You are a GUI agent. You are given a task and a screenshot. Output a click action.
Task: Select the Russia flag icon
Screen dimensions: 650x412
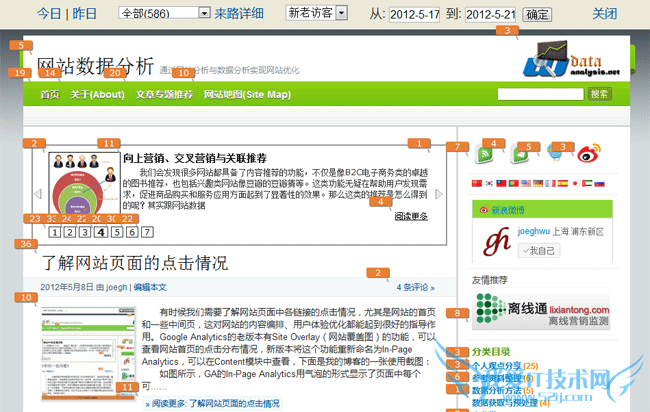click(599, 183)
